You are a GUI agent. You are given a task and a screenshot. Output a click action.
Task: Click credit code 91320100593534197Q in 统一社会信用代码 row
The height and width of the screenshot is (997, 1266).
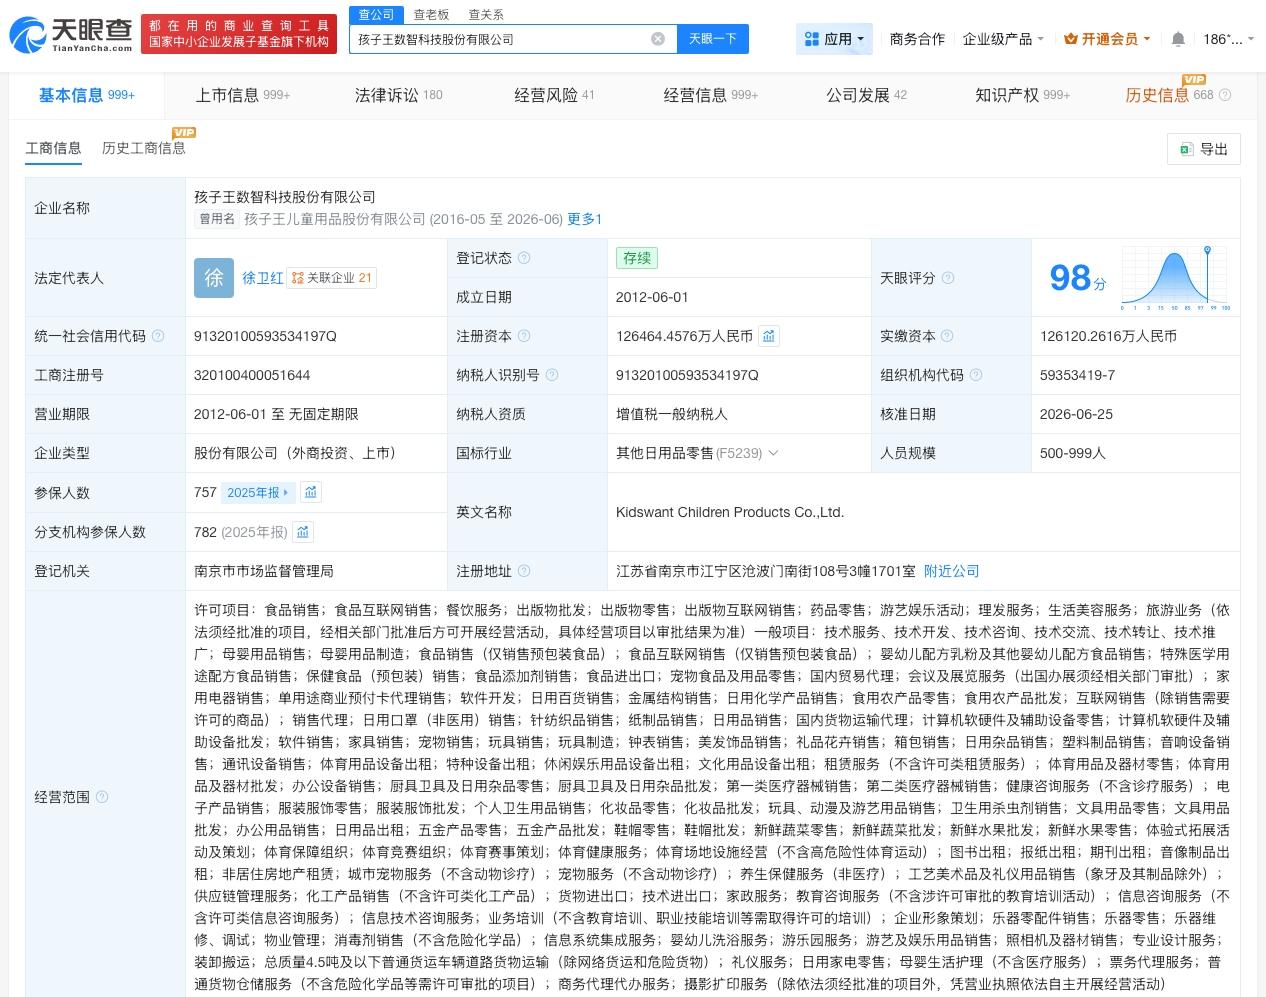(x=265, y=336)
